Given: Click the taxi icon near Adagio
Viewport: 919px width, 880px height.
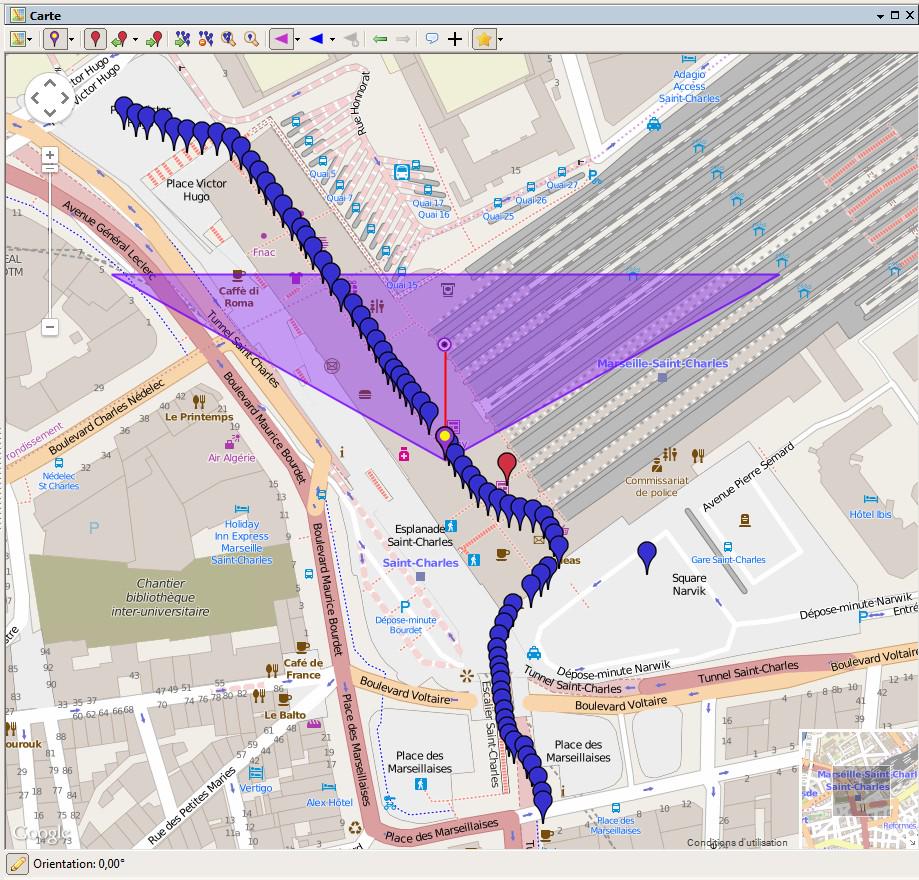Looking at the screenshot, I should [x=654, y=124].
